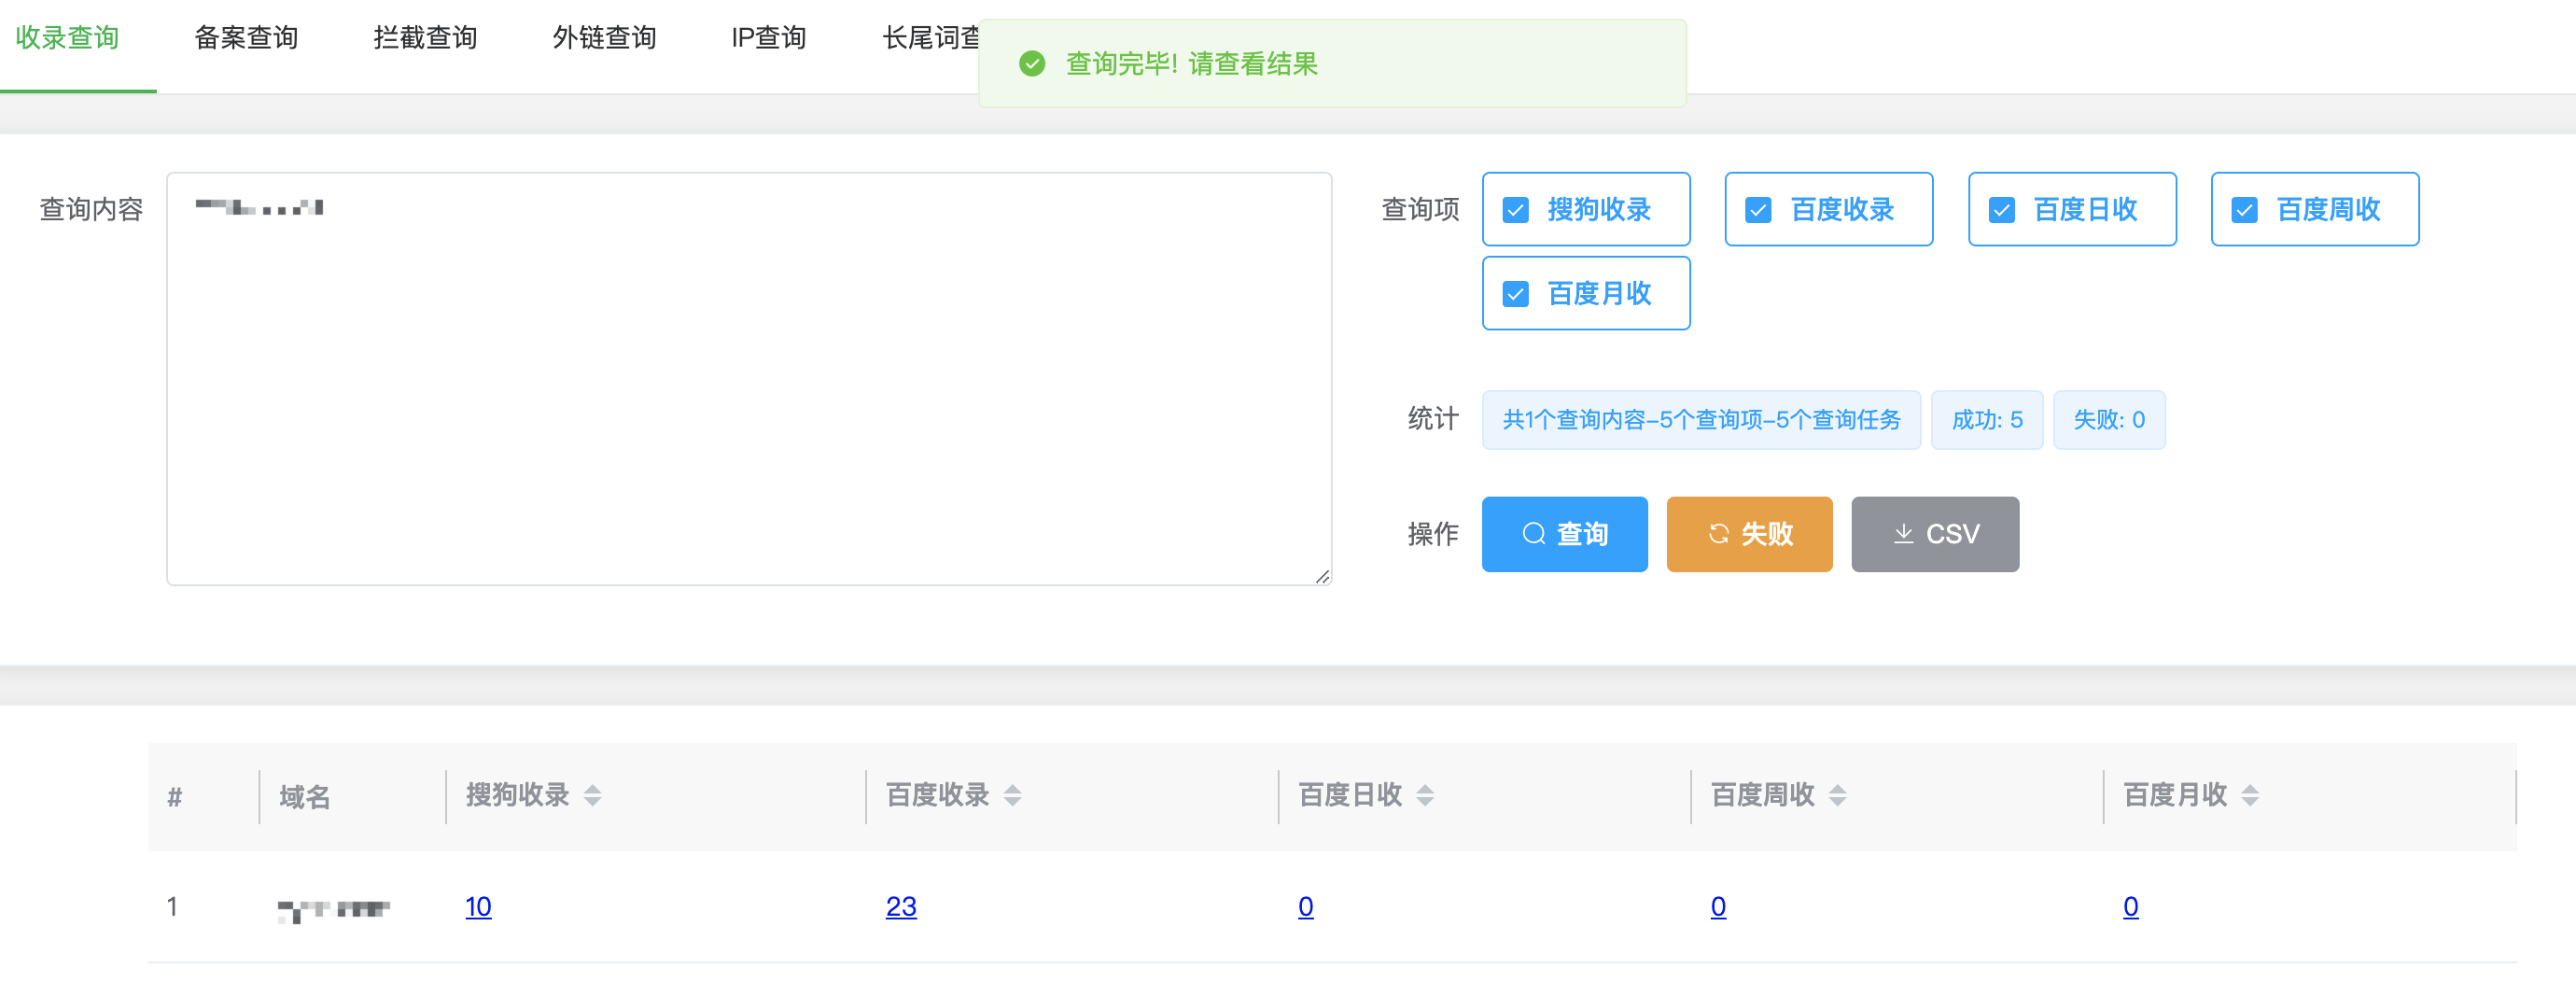Click the 查询完毕! 请查看结果 notification text
The height and width of the screenshot is (982, 2576).
(1191, 64)
